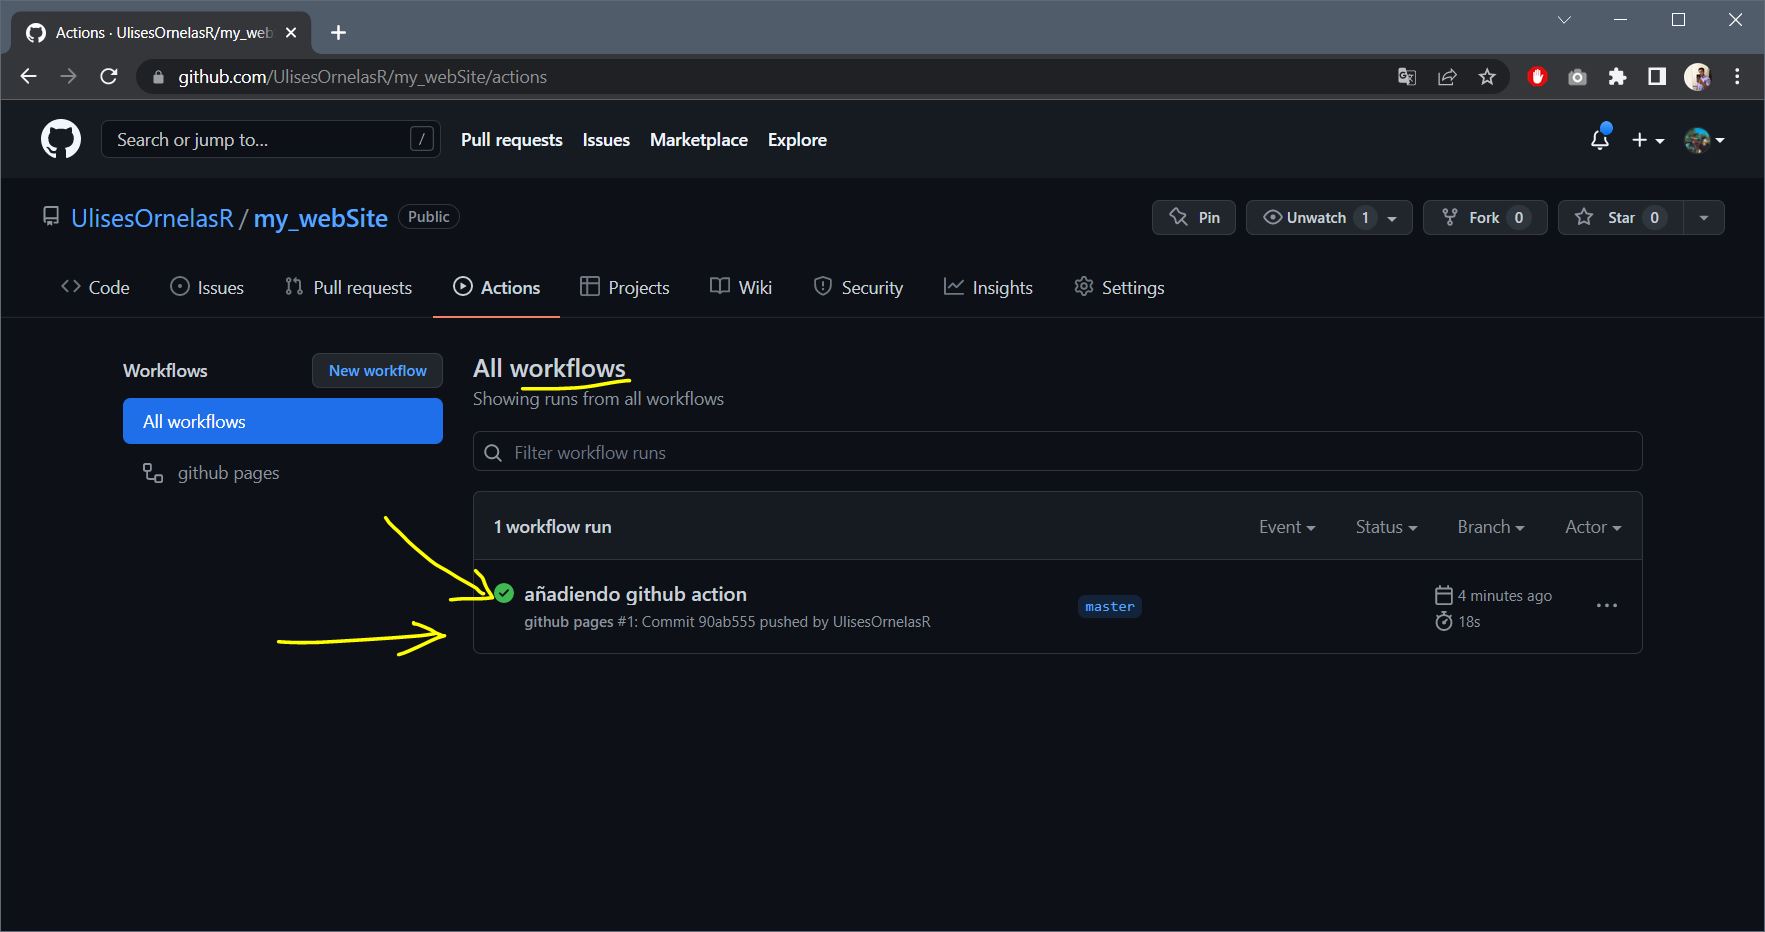Click the camera screenshot extension icon
Screen dimensions: 1765x932
click(1577, 77)
